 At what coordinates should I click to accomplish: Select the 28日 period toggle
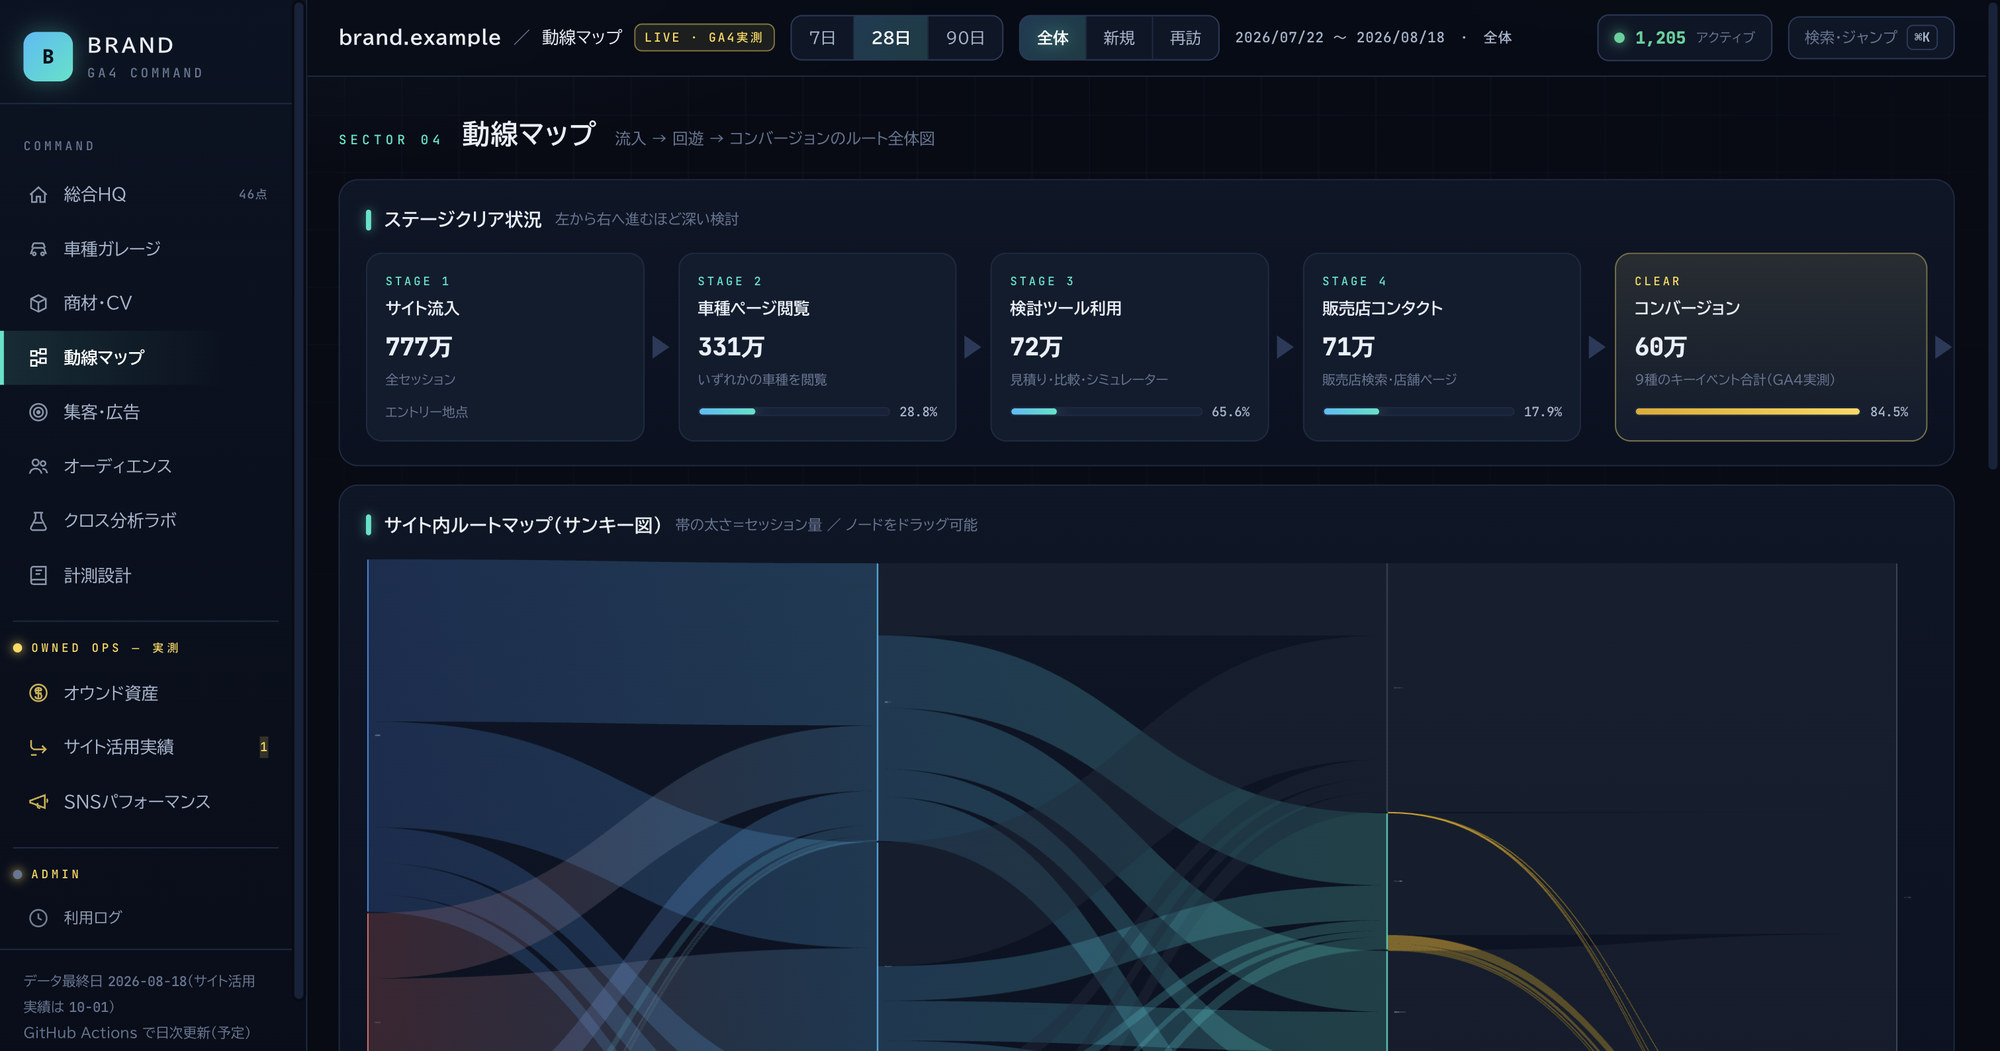pos(890,38)
